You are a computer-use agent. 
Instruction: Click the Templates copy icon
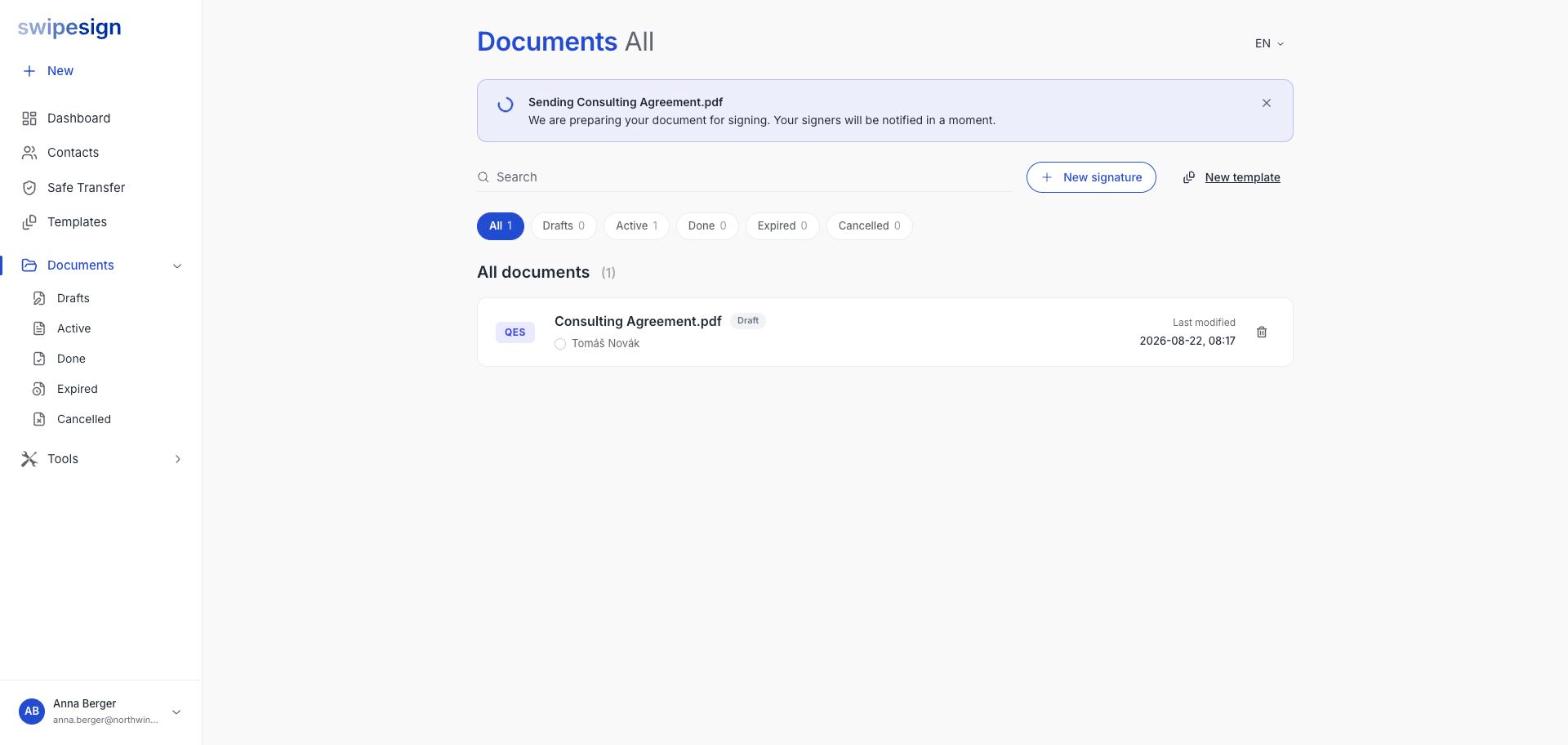[x=29, y=222]
